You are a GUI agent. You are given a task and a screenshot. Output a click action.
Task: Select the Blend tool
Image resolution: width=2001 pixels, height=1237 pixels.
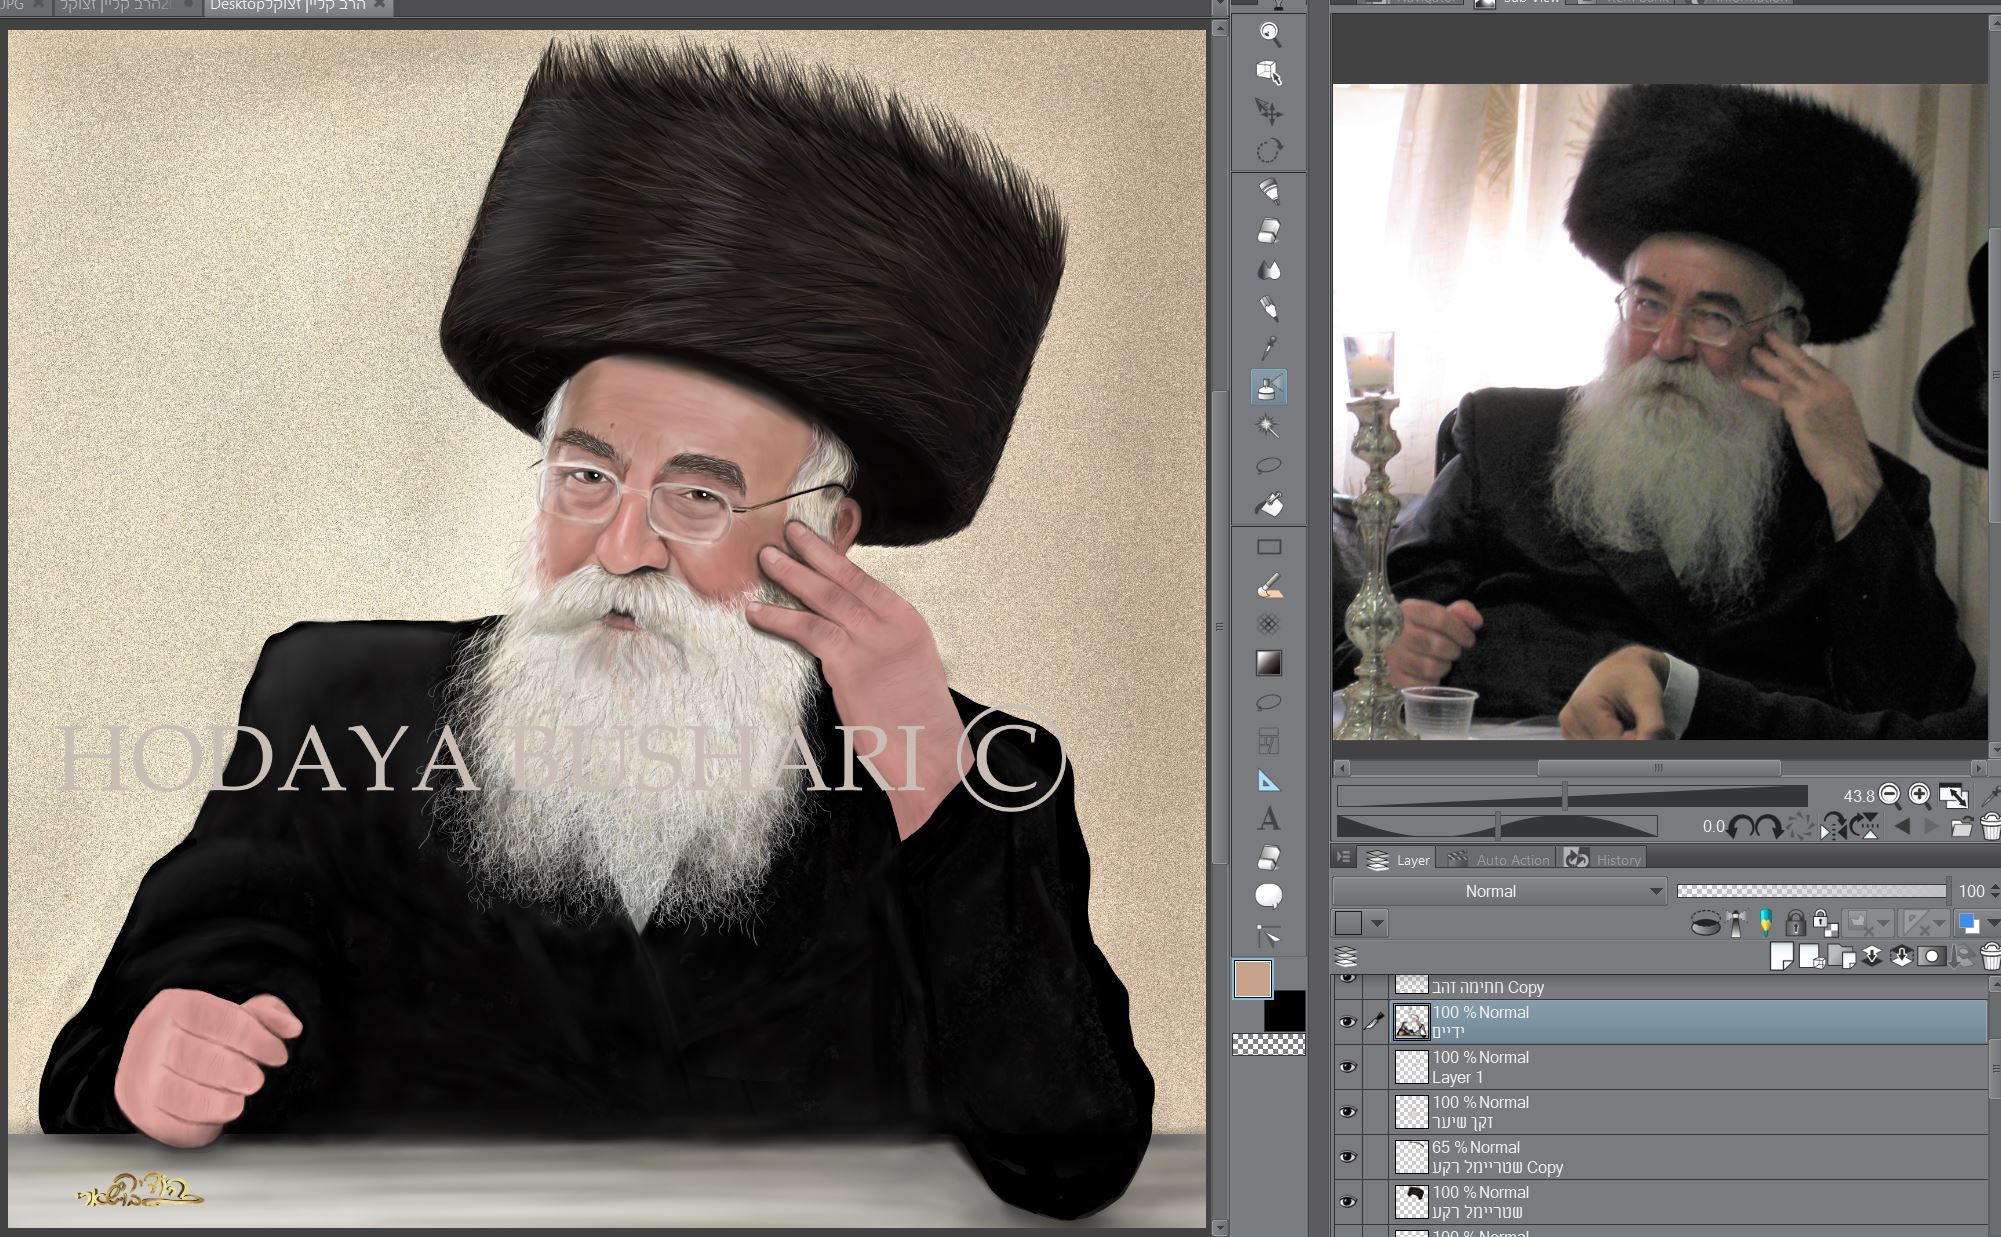pyautogui.click(x=1270, y=268)
